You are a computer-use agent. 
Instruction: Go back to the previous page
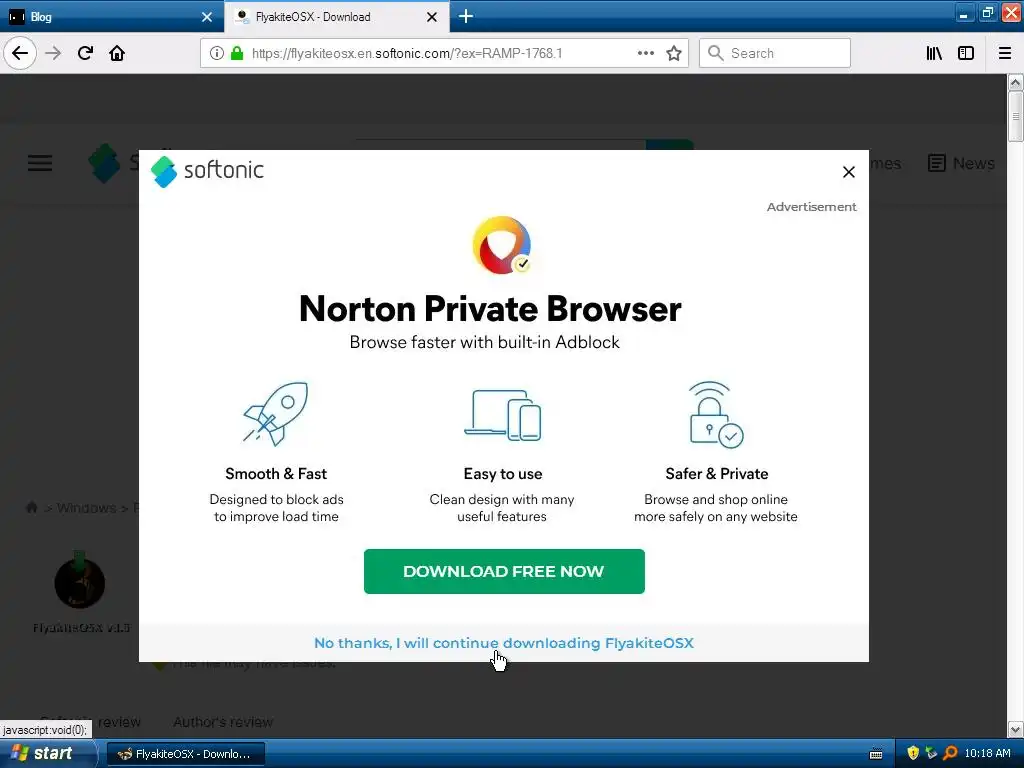click(x=20, y=53)
